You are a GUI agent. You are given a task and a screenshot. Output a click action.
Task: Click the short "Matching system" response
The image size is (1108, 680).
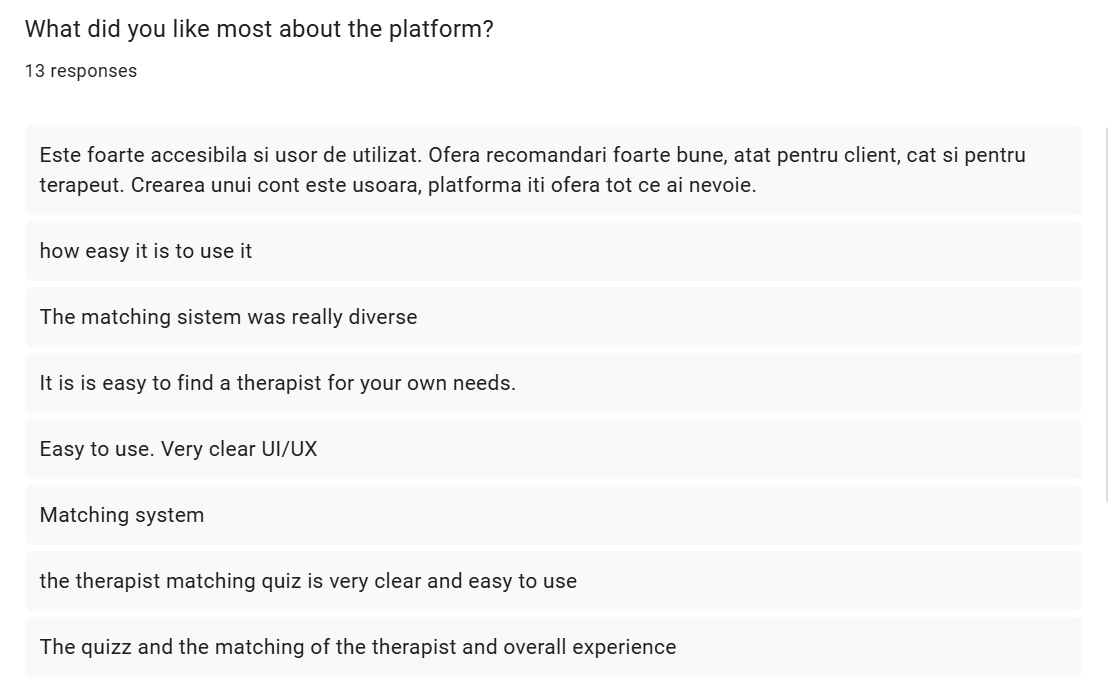122,515
